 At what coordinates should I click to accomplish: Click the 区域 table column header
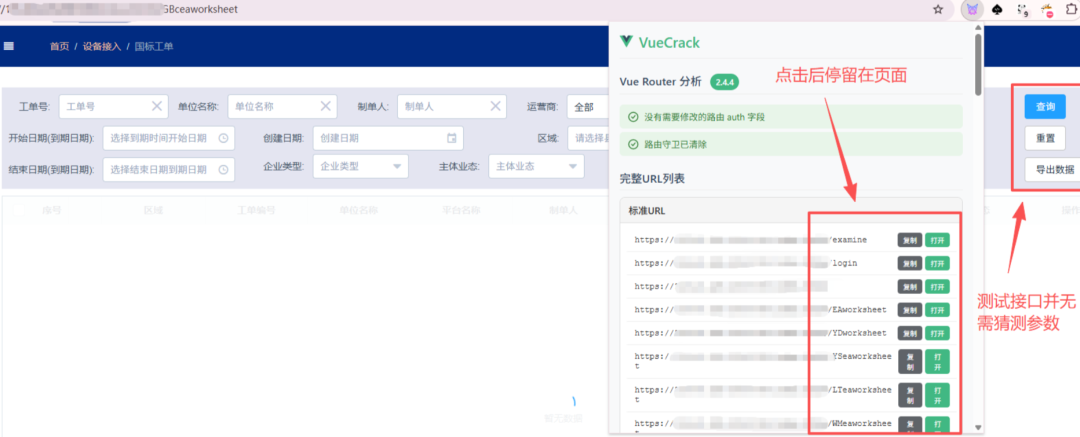[x=153, y=210]
